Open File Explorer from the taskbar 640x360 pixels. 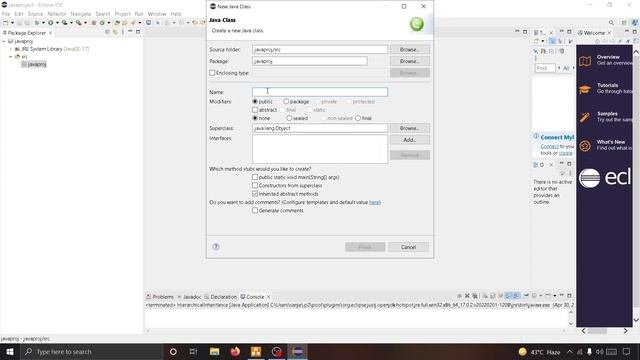[214, 351]
